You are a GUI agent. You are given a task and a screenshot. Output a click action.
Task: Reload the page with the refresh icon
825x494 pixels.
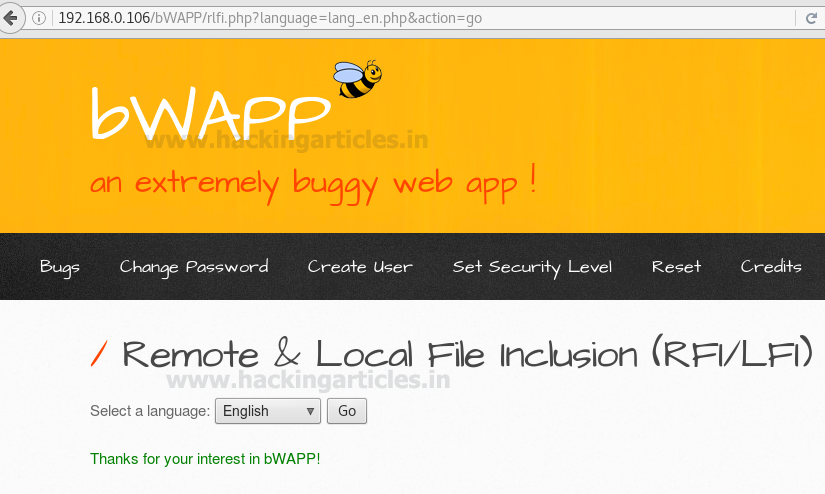[x=811, y=18]
